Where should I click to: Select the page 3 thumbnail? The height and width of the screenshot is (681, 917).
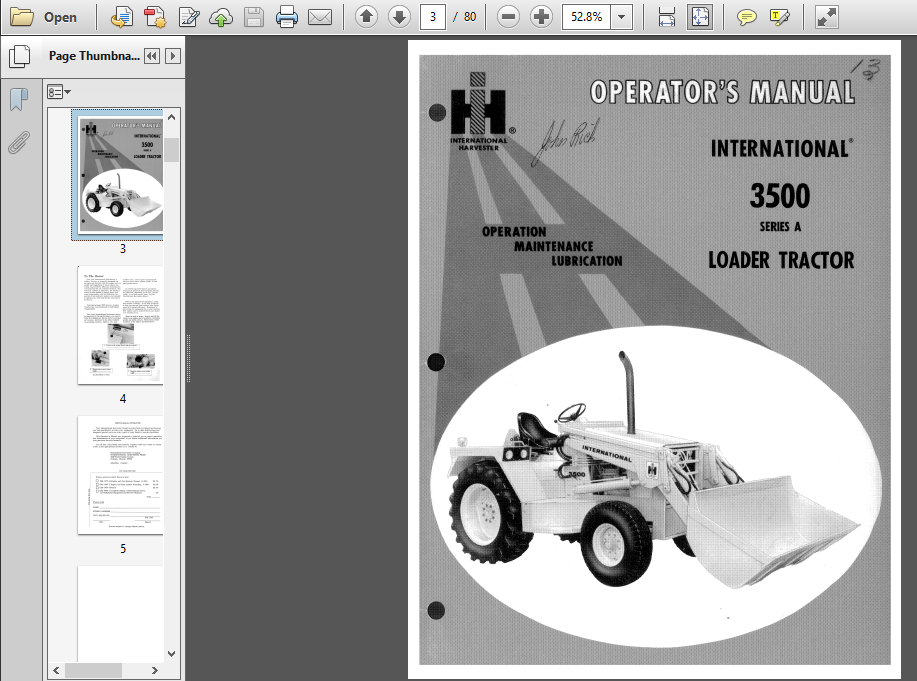pyautogui.click(x=118, y=174)
